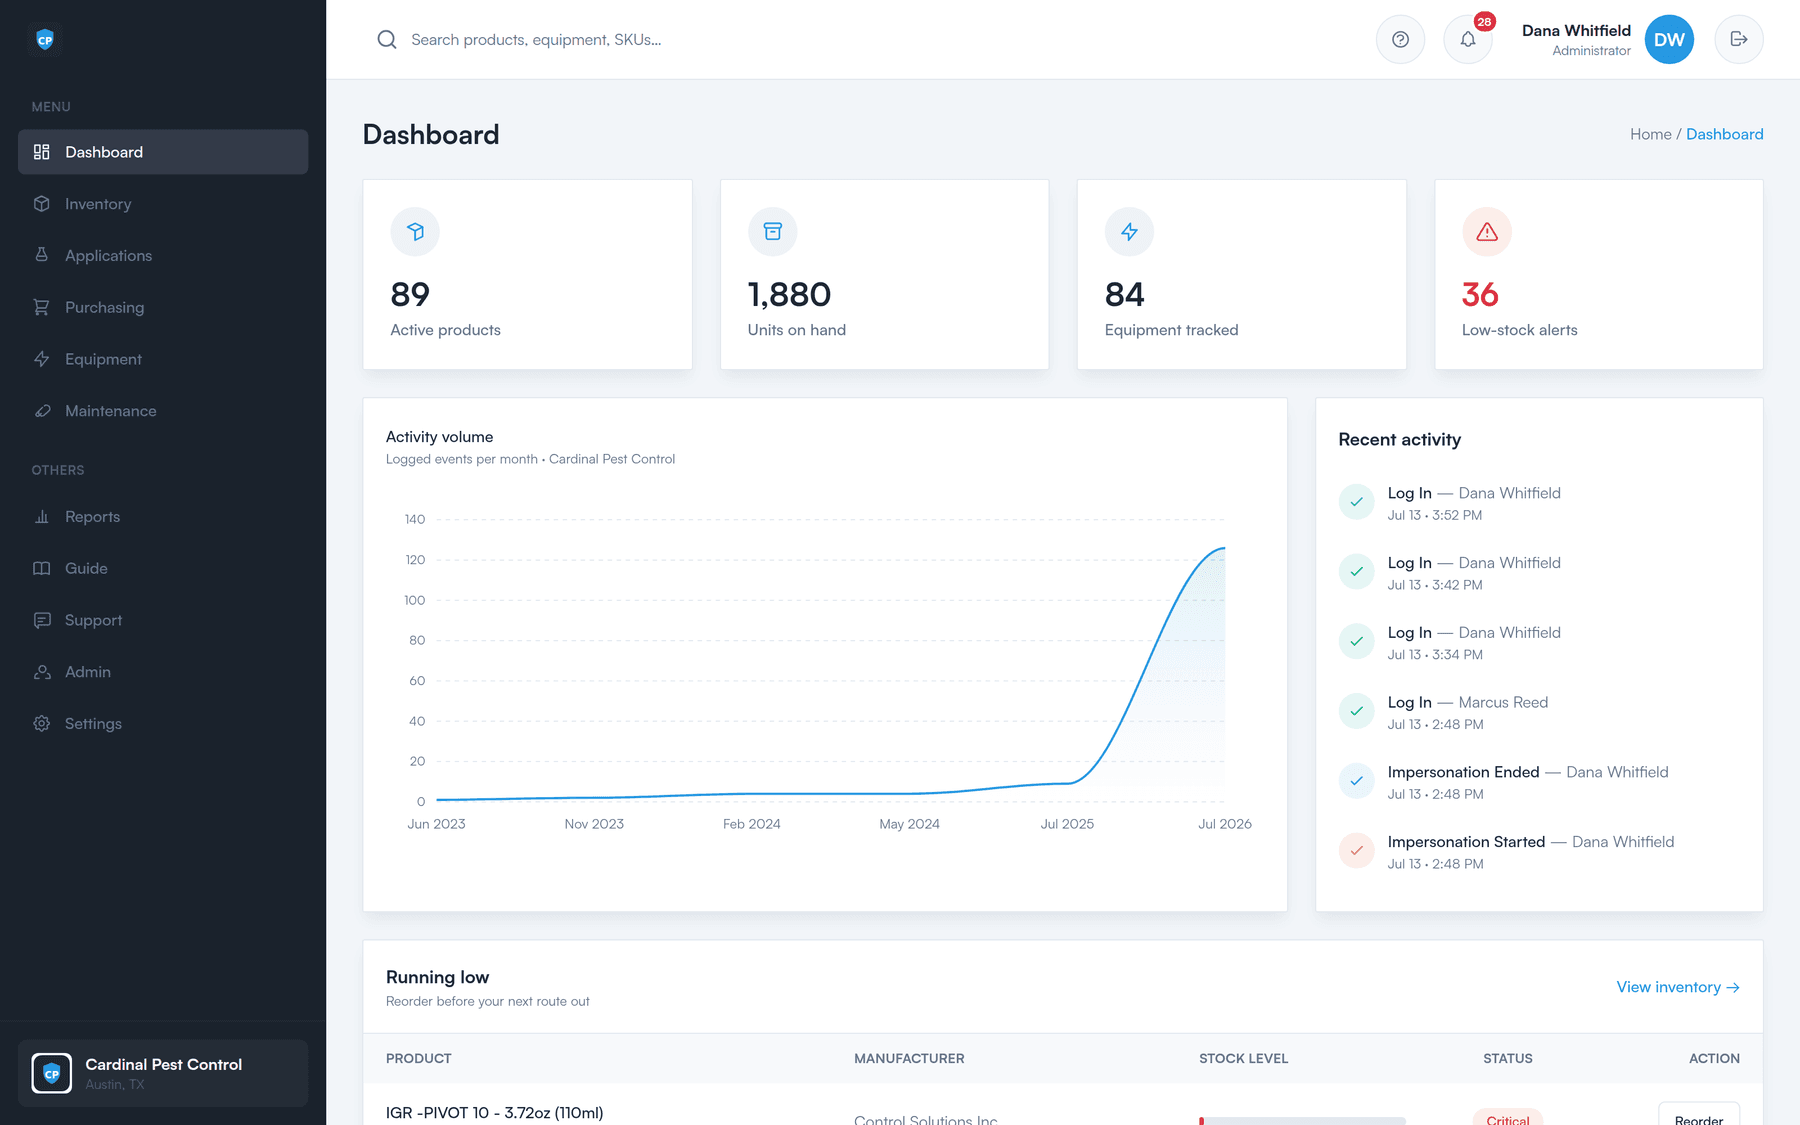Screen dimensions: 1800x1125
Task: Follow the View inventory link
Action: pyautogui.click(x=1678, y=987)
